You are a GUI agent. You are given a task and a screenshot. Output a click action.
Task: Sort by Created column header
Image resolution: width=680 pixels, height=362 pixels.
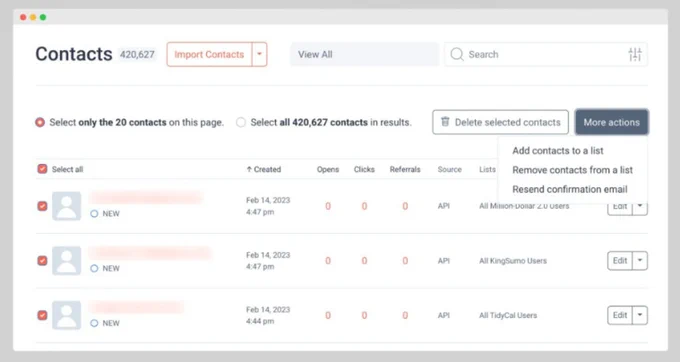267,170
